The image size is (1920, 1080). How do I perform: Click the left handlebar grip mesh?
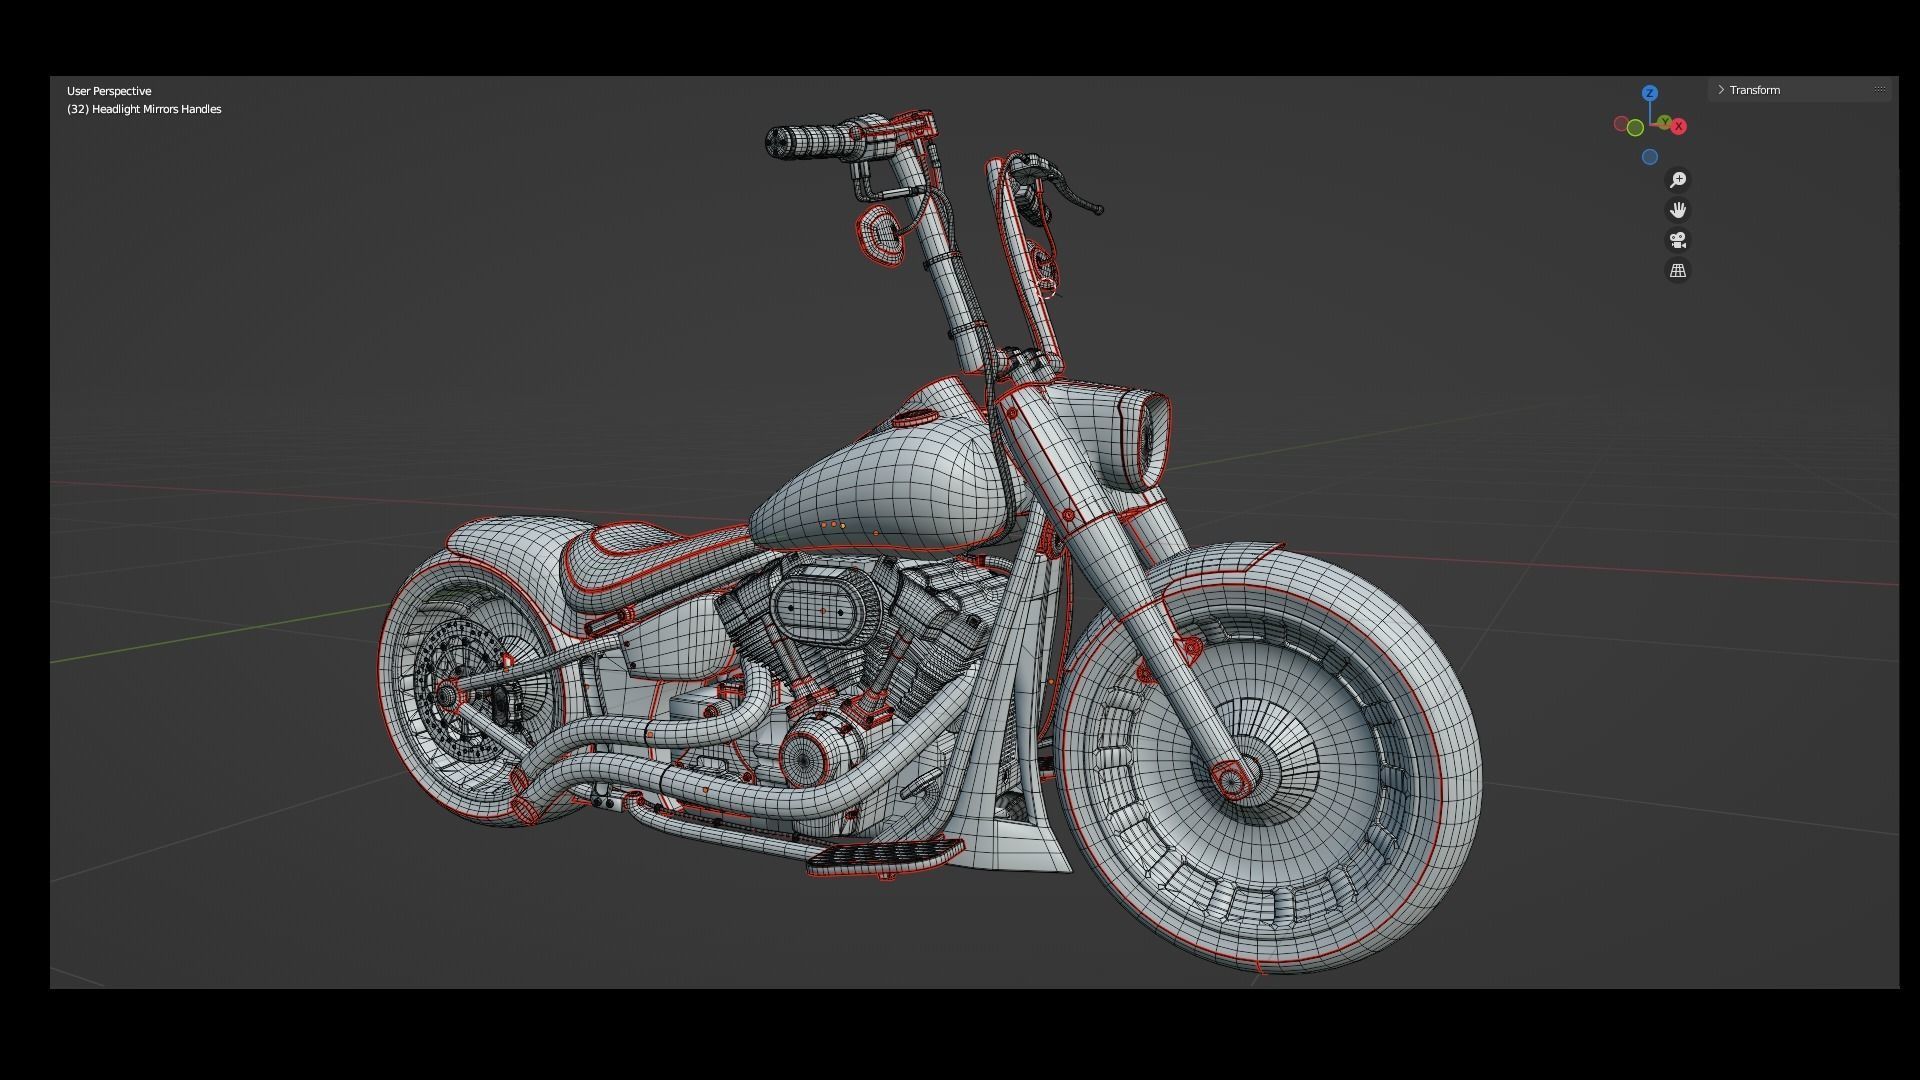tap(810, 141)
